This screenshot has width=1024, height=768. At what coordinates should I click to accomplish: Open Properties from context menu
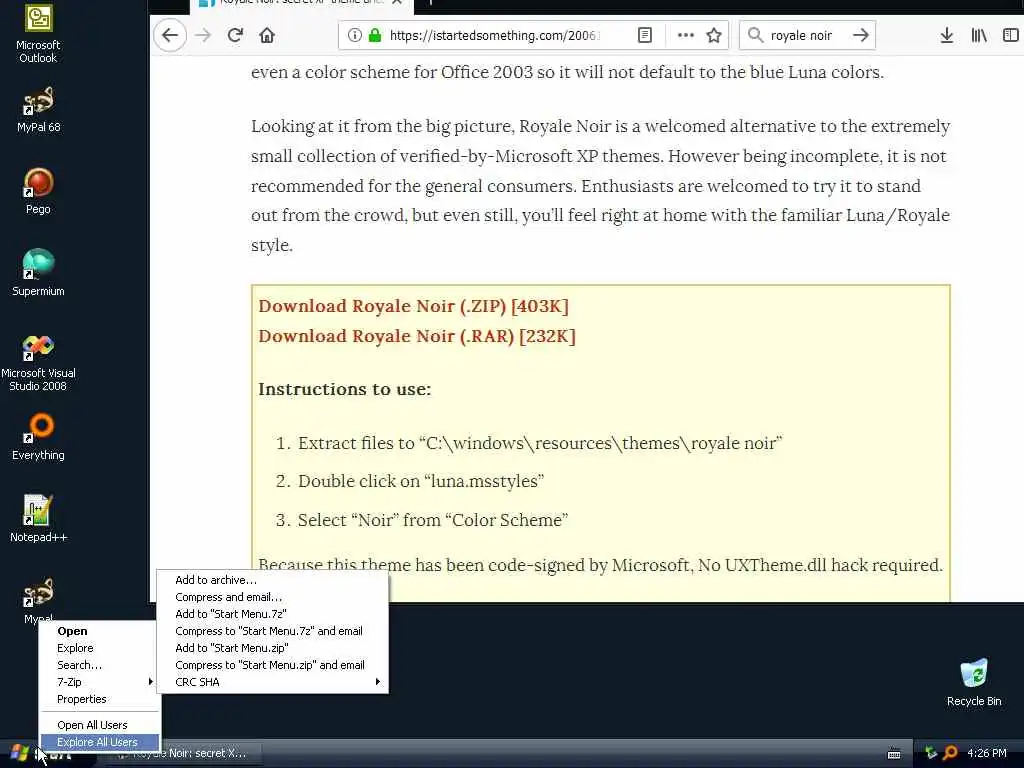point(99,699)
